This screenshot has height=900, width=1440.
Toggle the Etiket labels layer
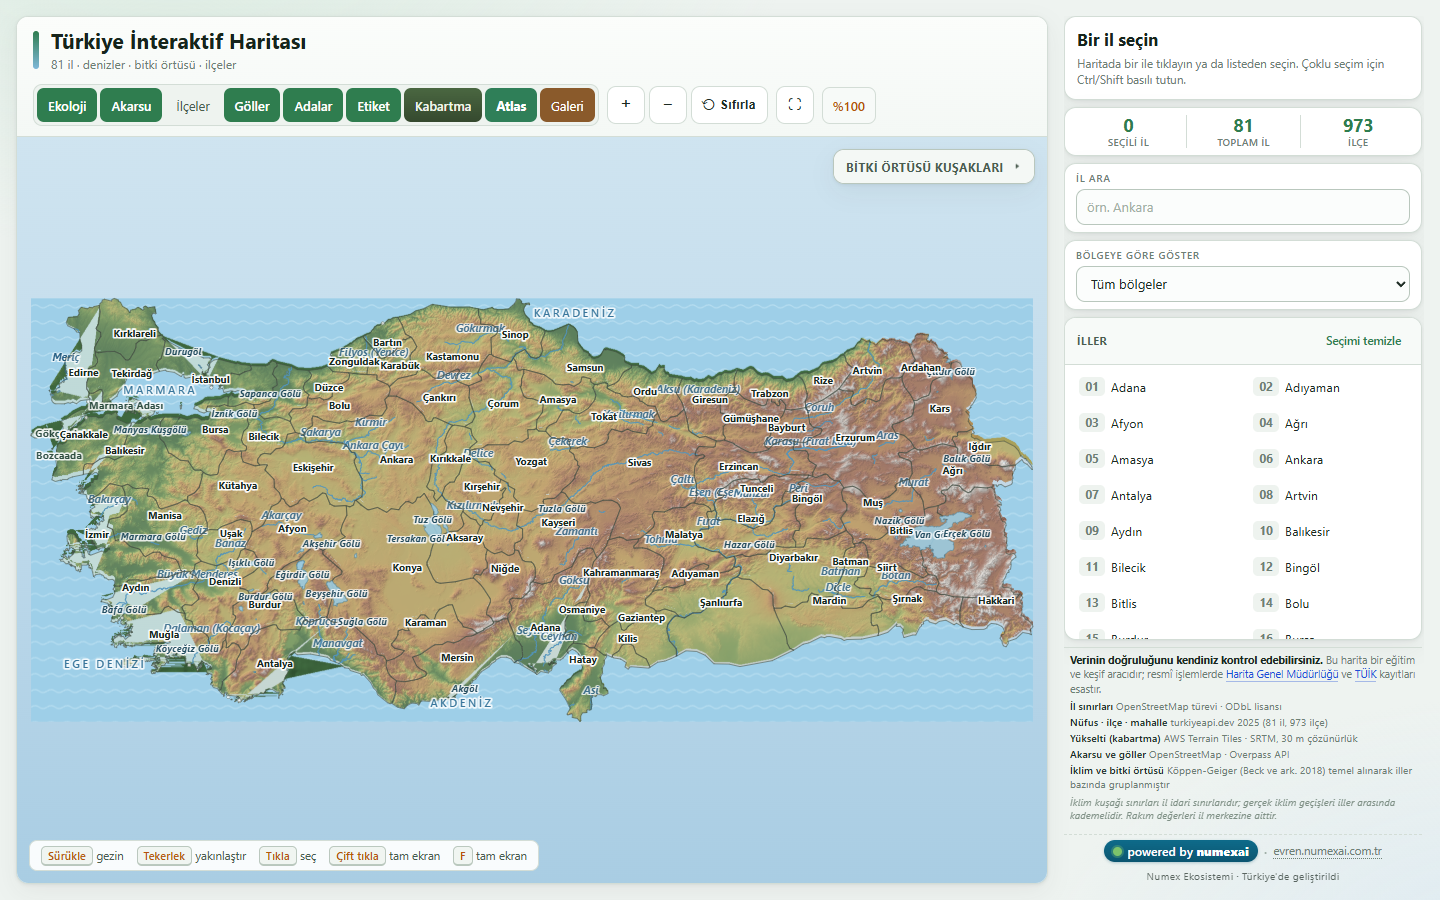point(373,106)
